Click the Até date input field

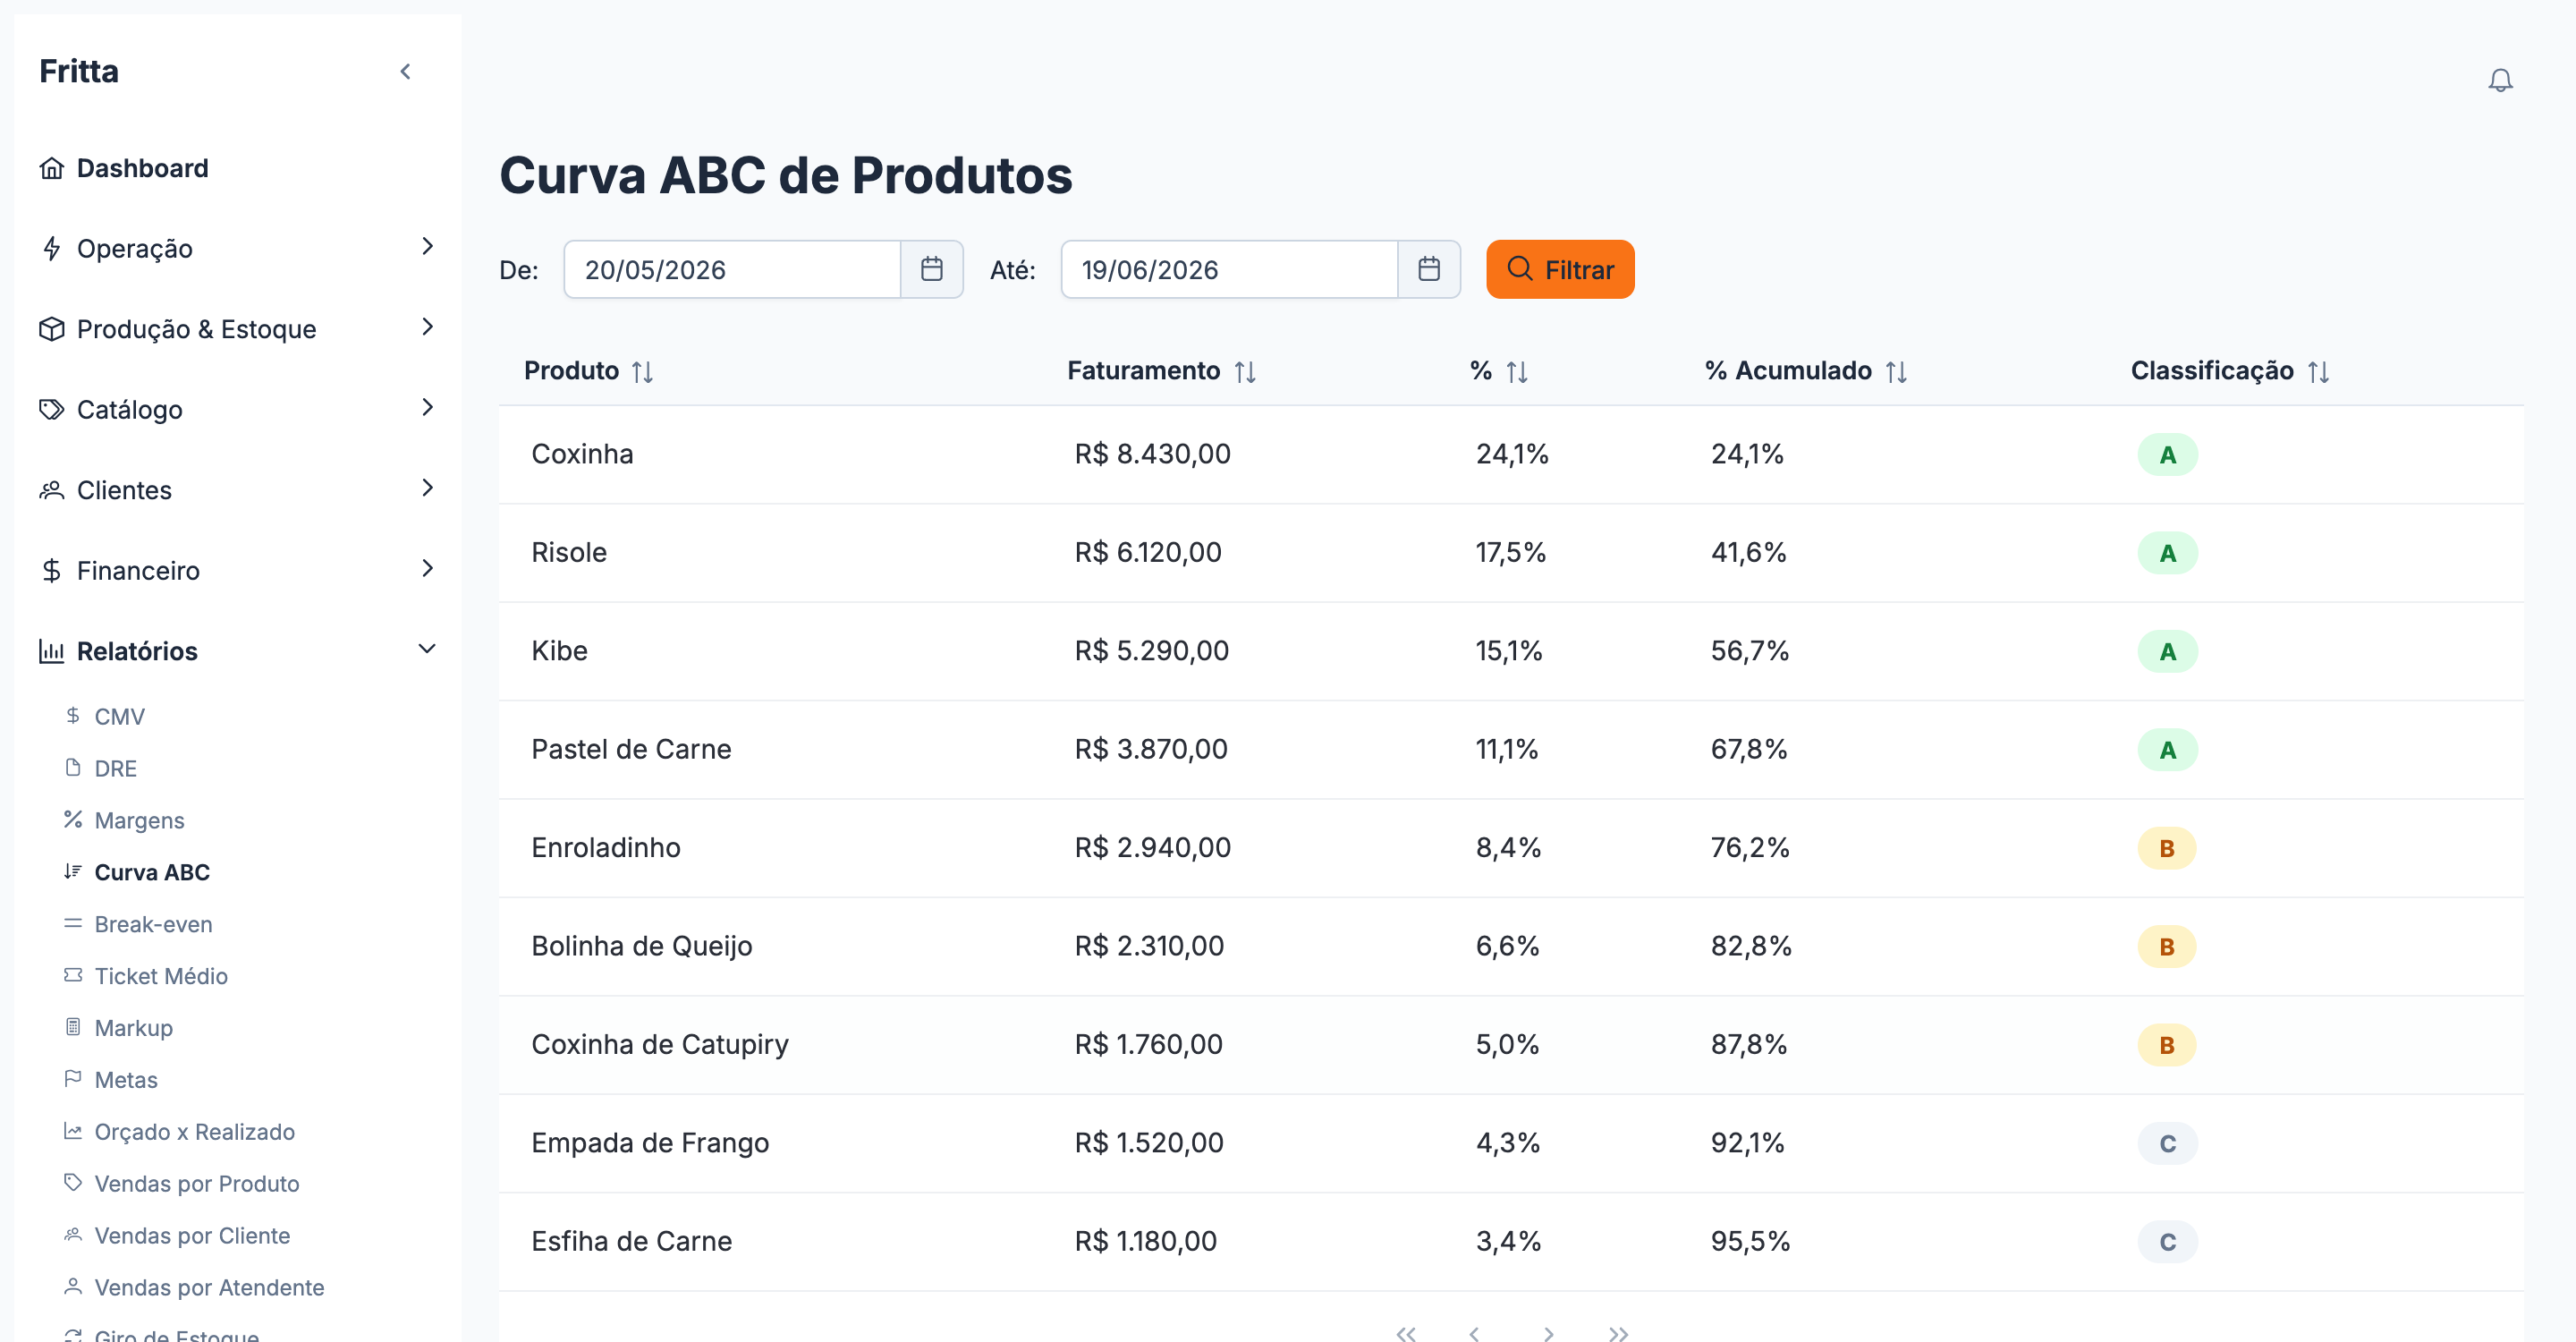[x=1229, y=269]
